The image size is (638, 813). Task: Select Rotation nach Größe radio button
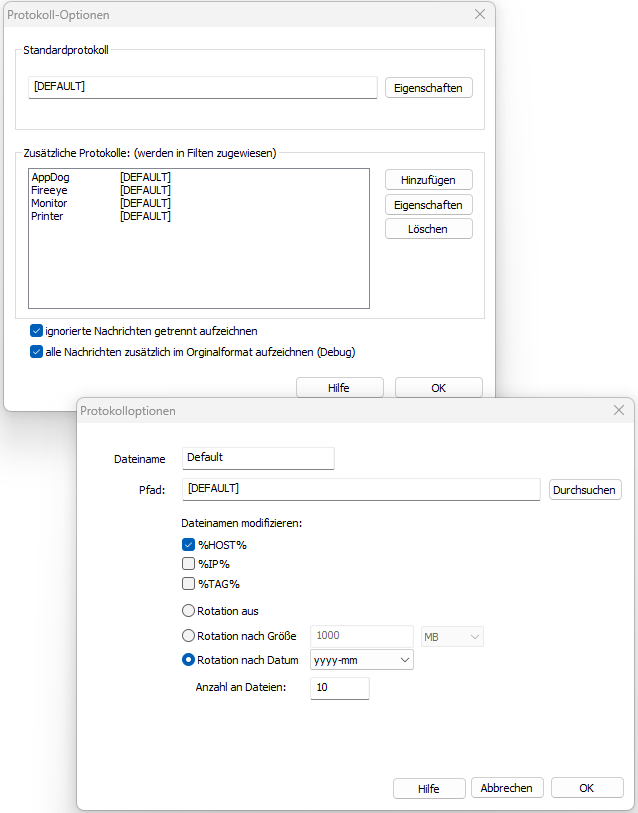[188, 636]
